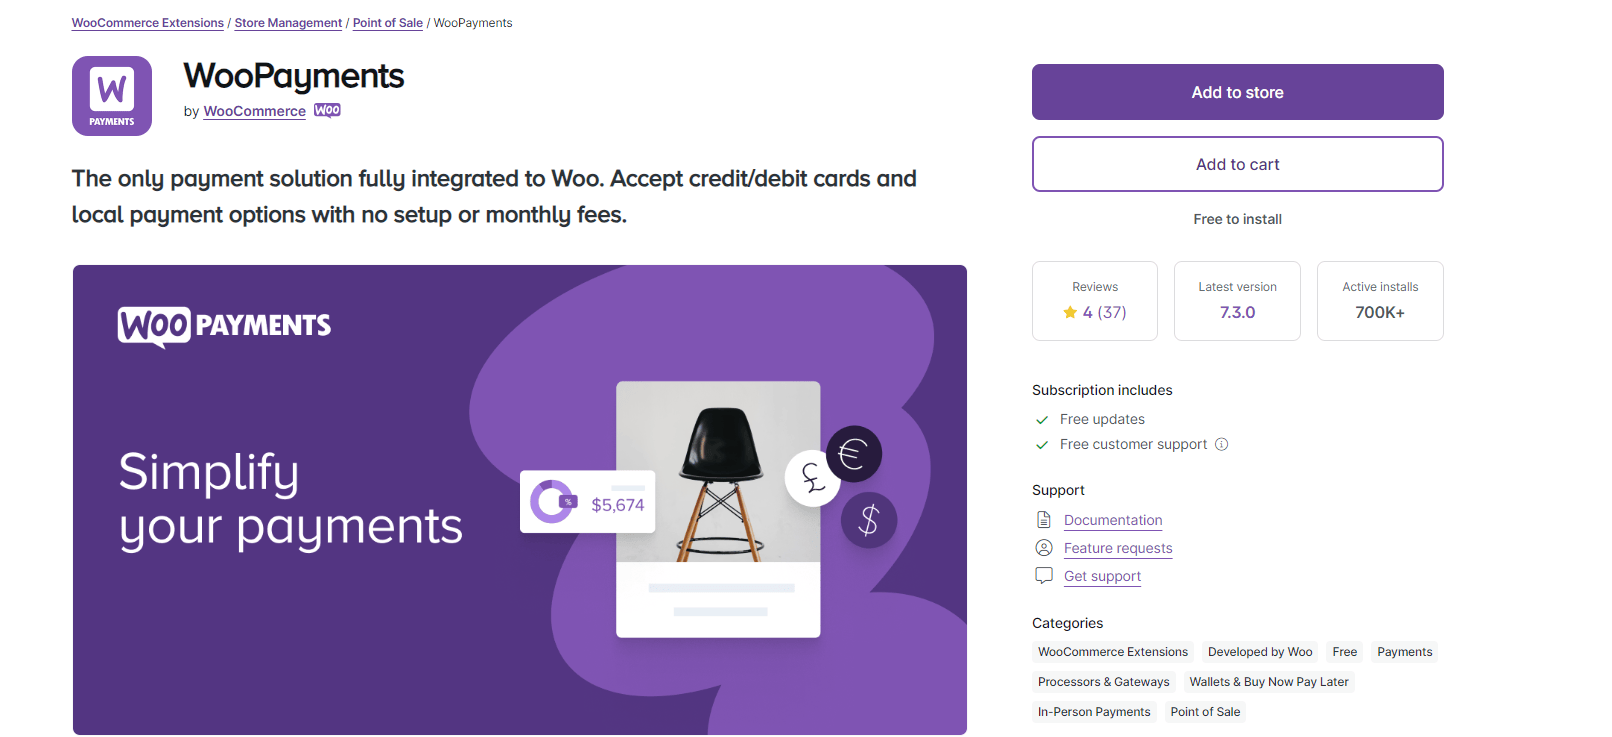Click the checkmark beside Free updates
The height and width of the screenshot is (737, 1612).
click(x=1041, y=420)
